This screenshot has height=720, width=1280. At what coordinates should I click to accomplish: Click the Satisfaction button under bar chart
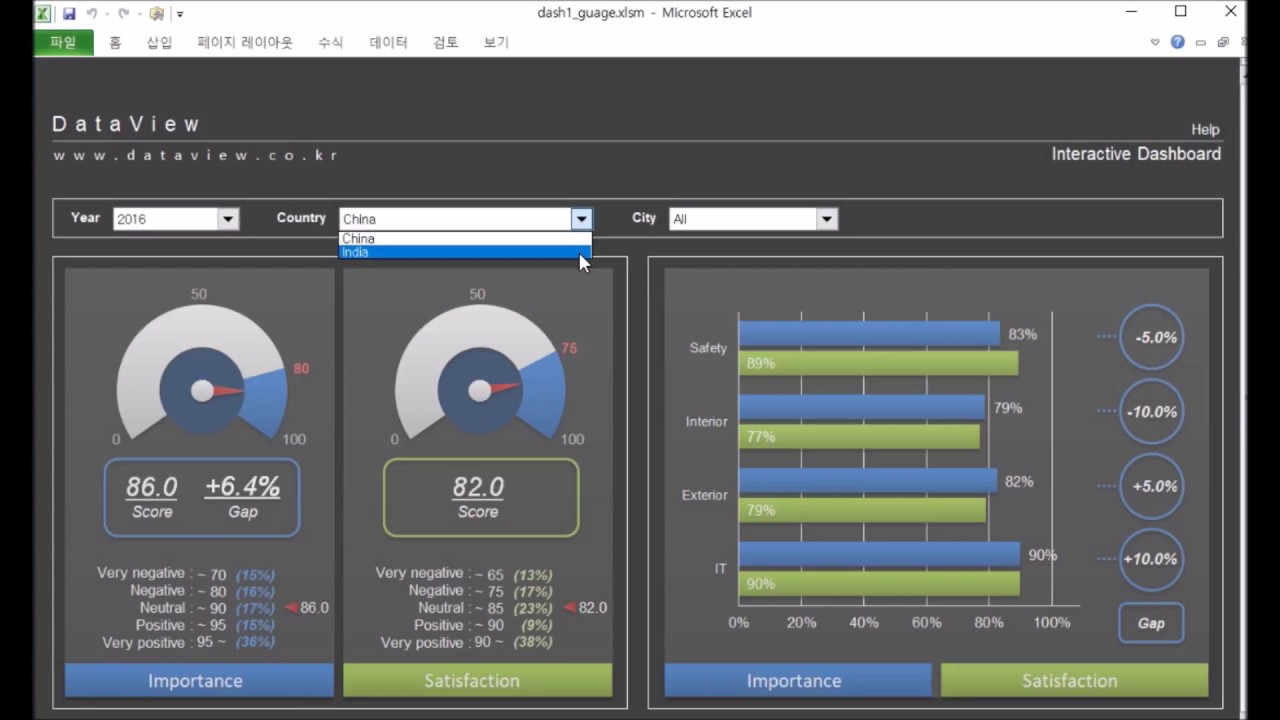pos(1074,680)
